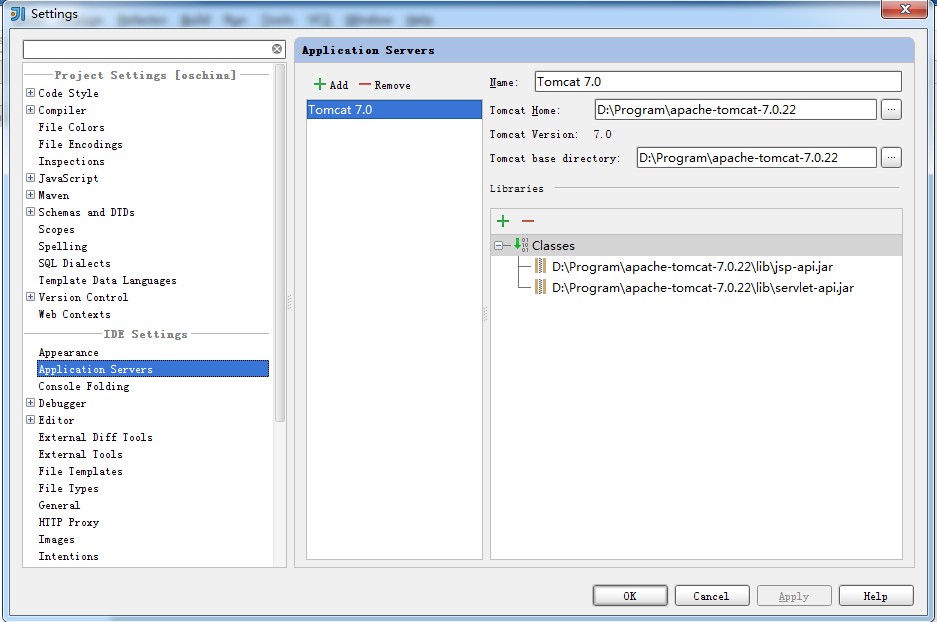The image size is (937, 622).
Task: Add a new application server
Action: (x=331, y=85)
